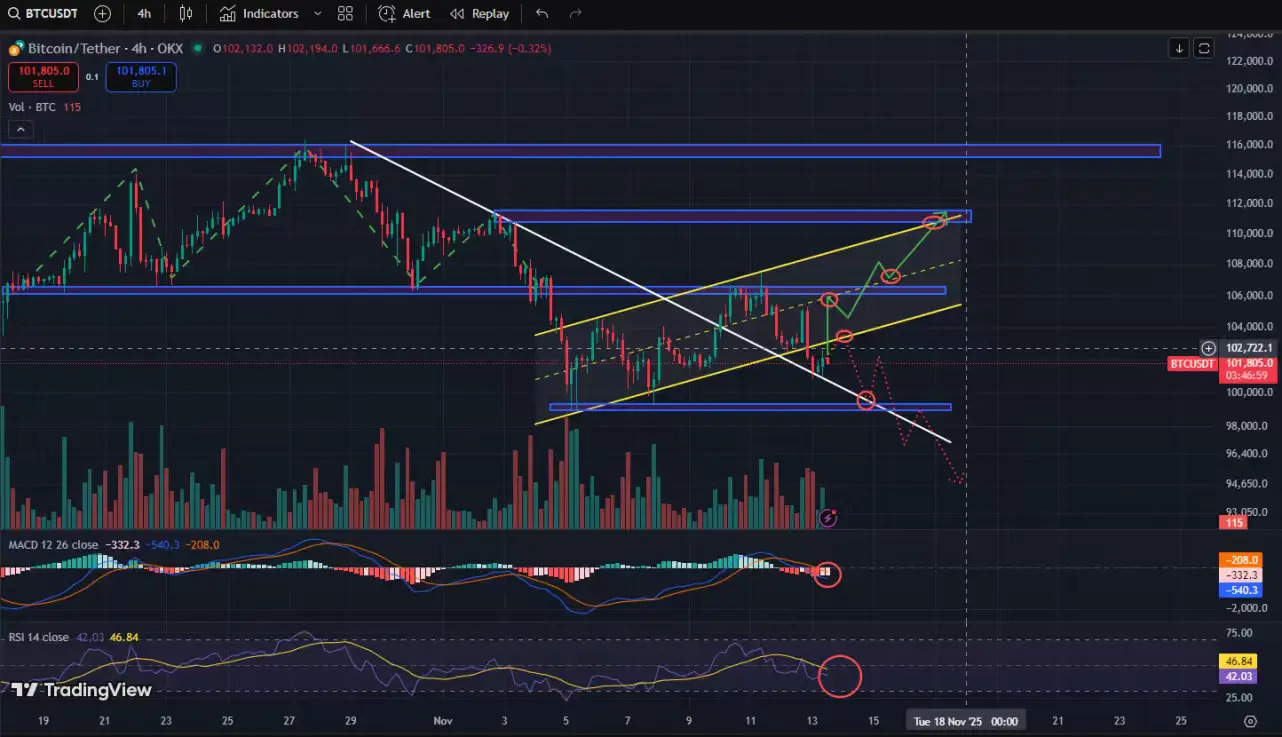The image size is (1282, 737).
Task: Start bar Replay mode
Action: coord(479,14)
